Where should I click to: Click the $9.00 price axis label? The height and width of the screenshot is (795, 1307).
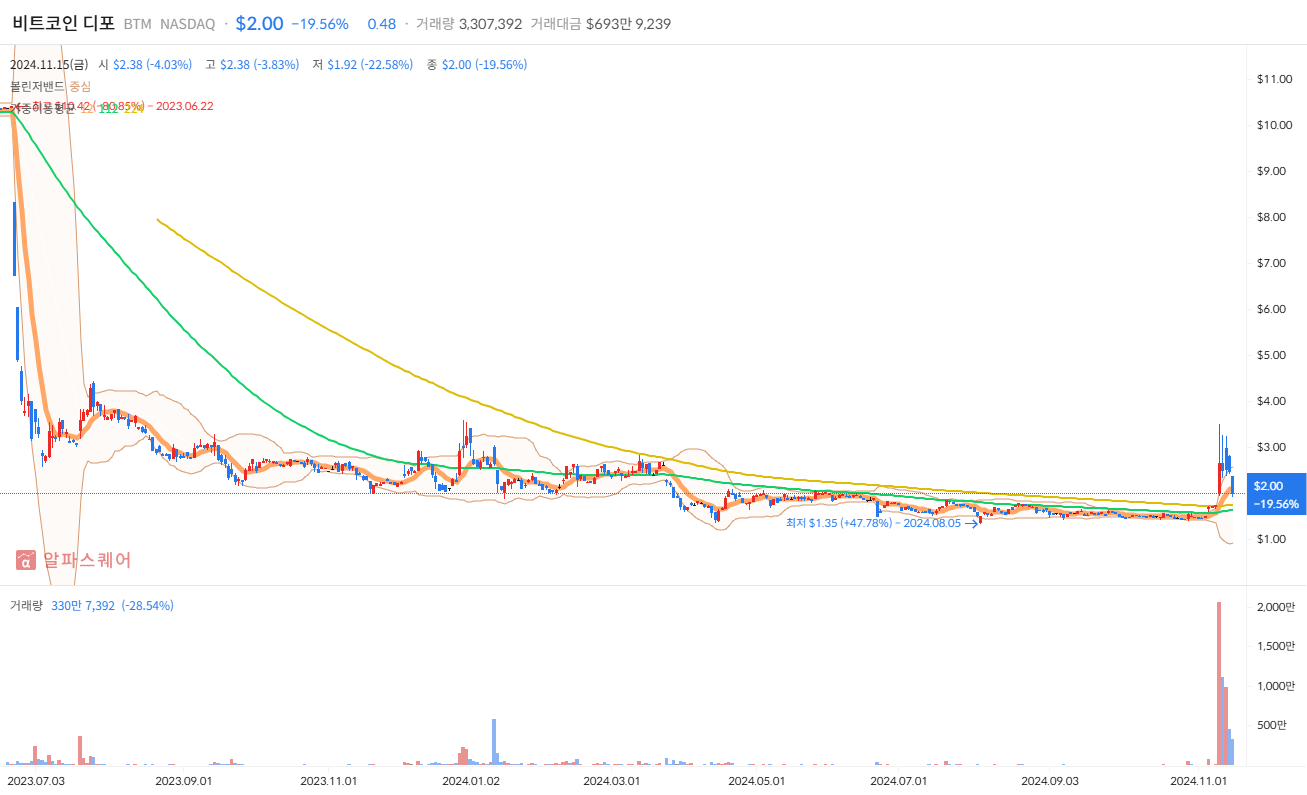pyautogui.click(x=1271, y=171)
